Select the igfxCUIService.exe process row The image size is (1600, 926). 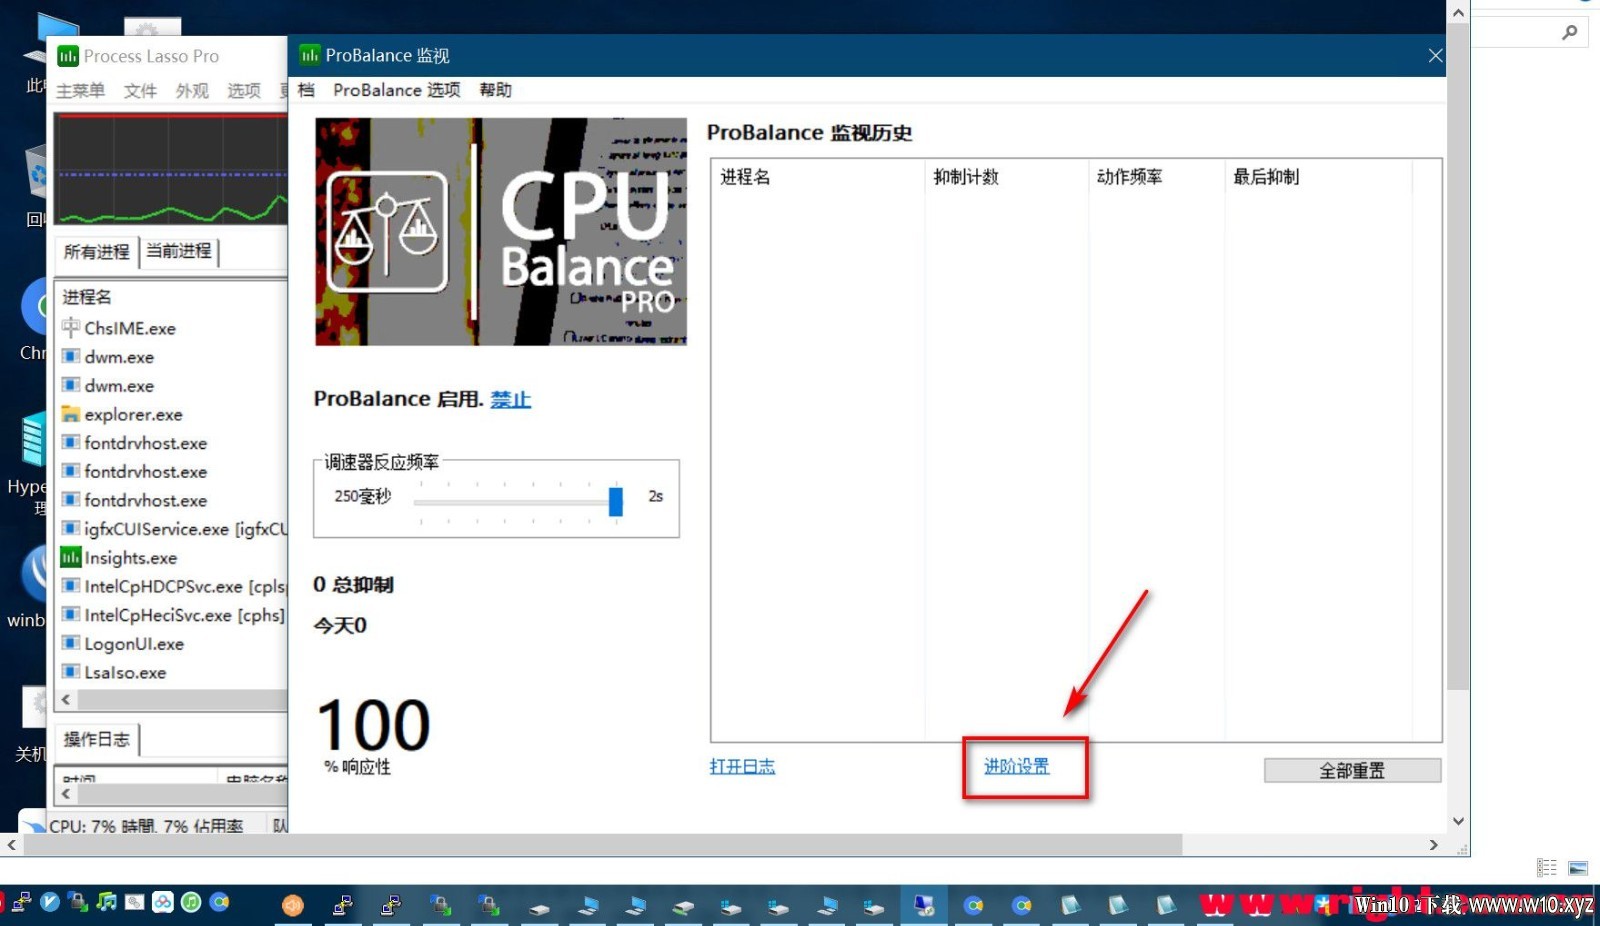[172, 529]
